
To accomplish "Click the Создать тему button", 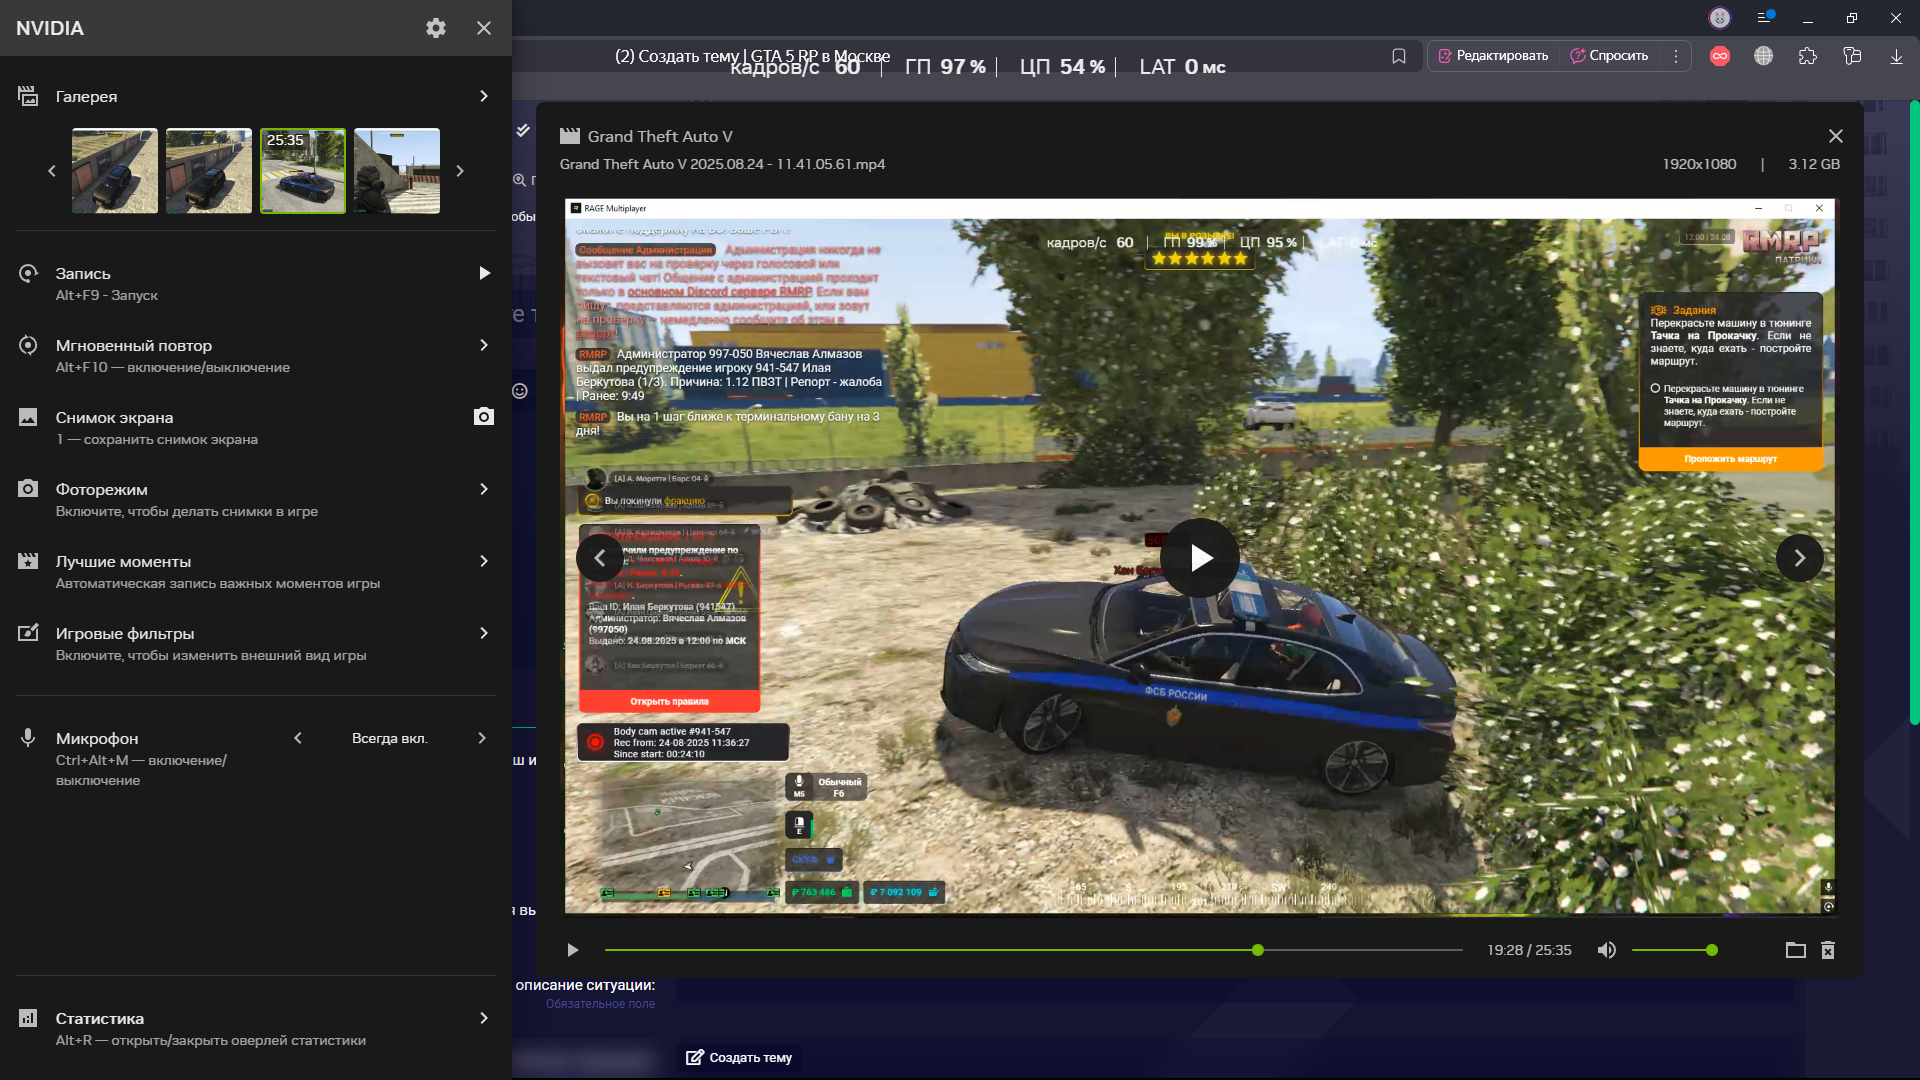I will (x=740, y=1057).
